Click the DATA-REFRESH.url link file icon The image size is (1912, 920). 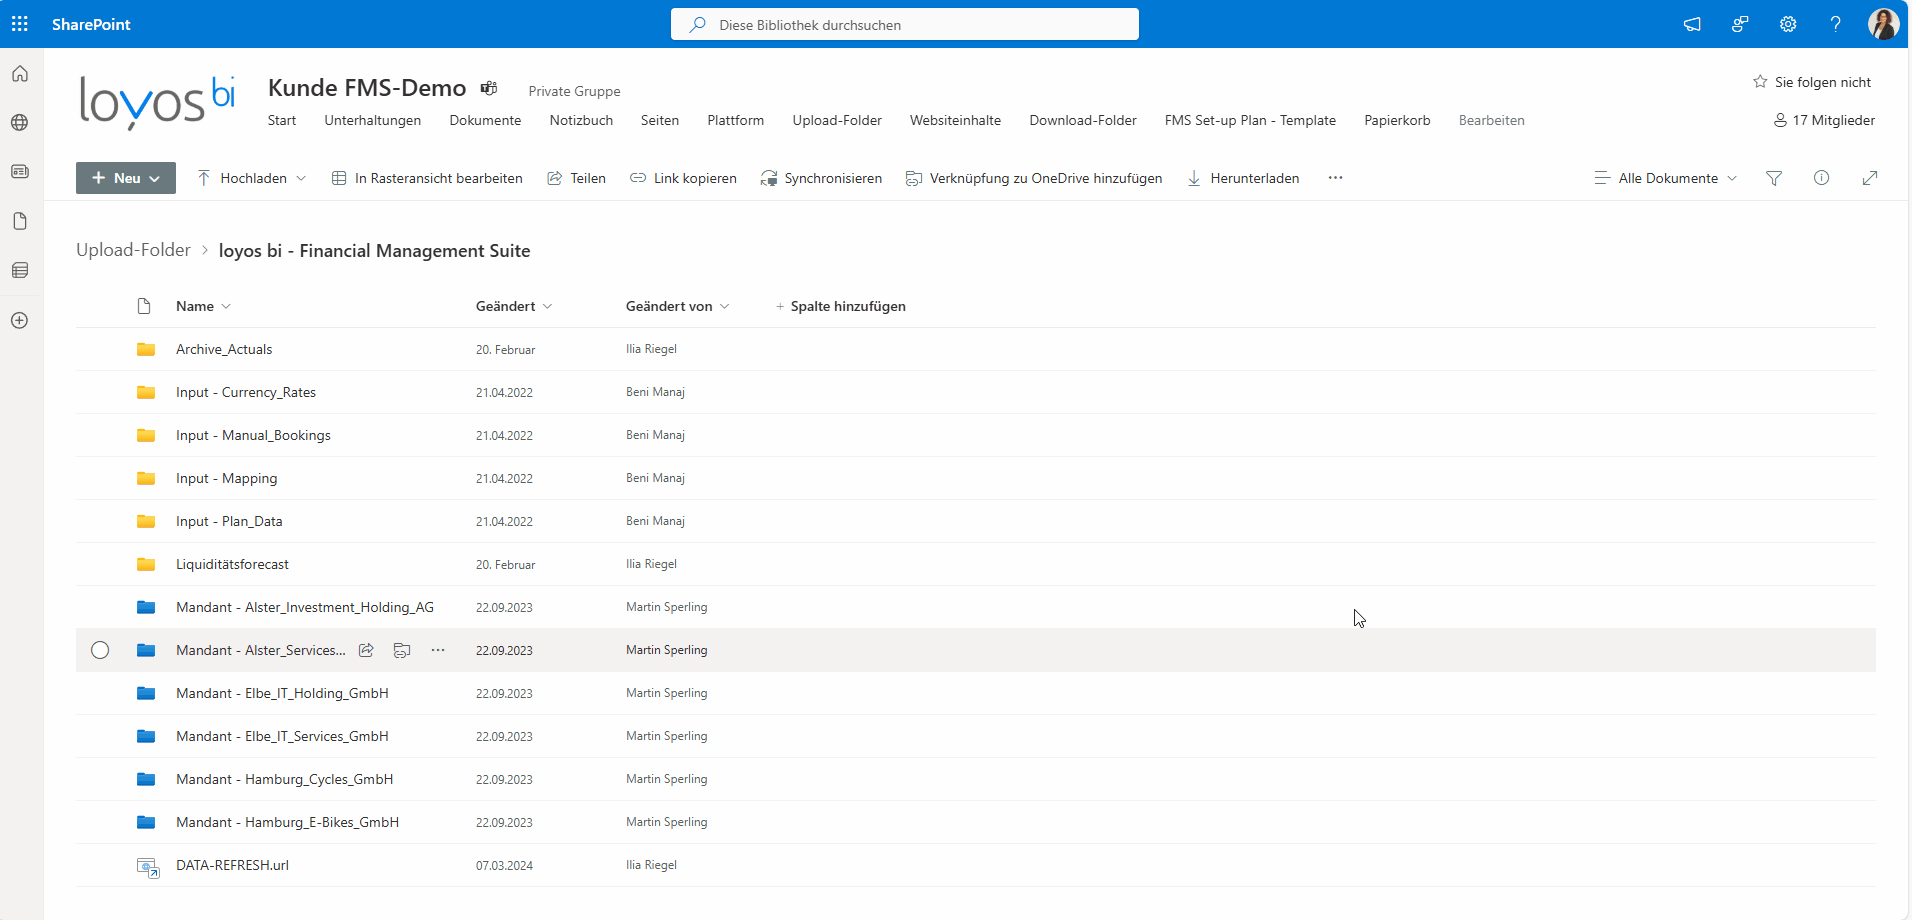point(148,867)
